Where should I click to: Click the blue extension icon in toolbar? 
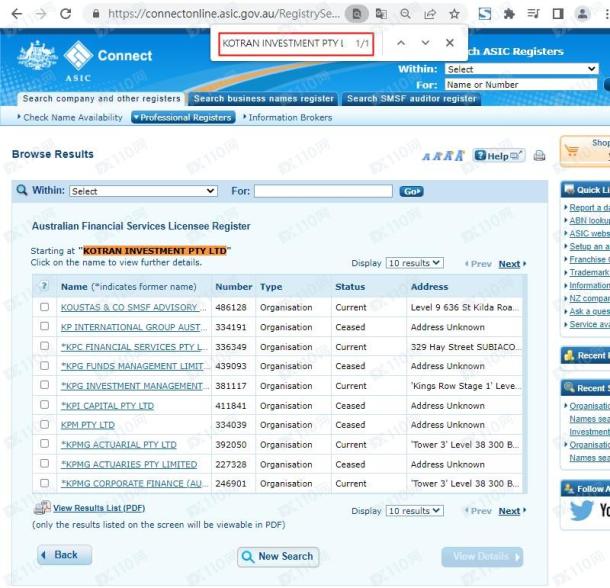click(485, 14)
